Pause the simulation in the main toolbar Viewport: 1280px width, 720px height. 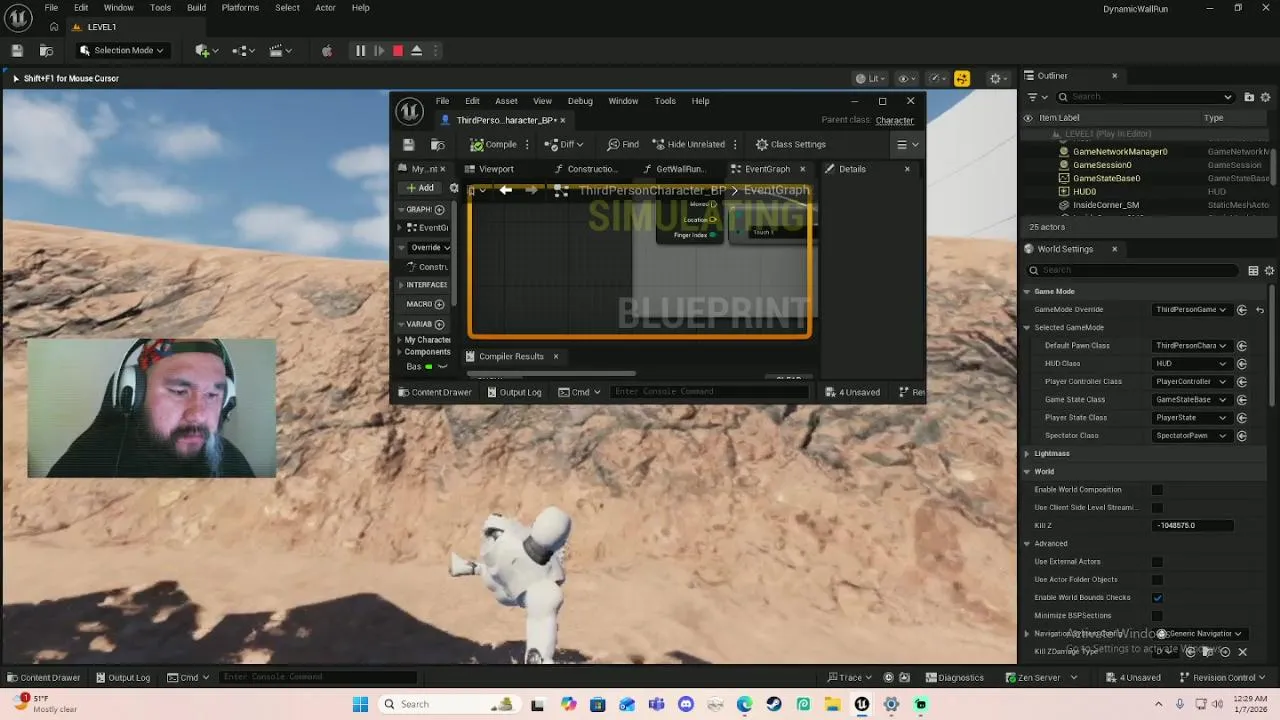360,50
